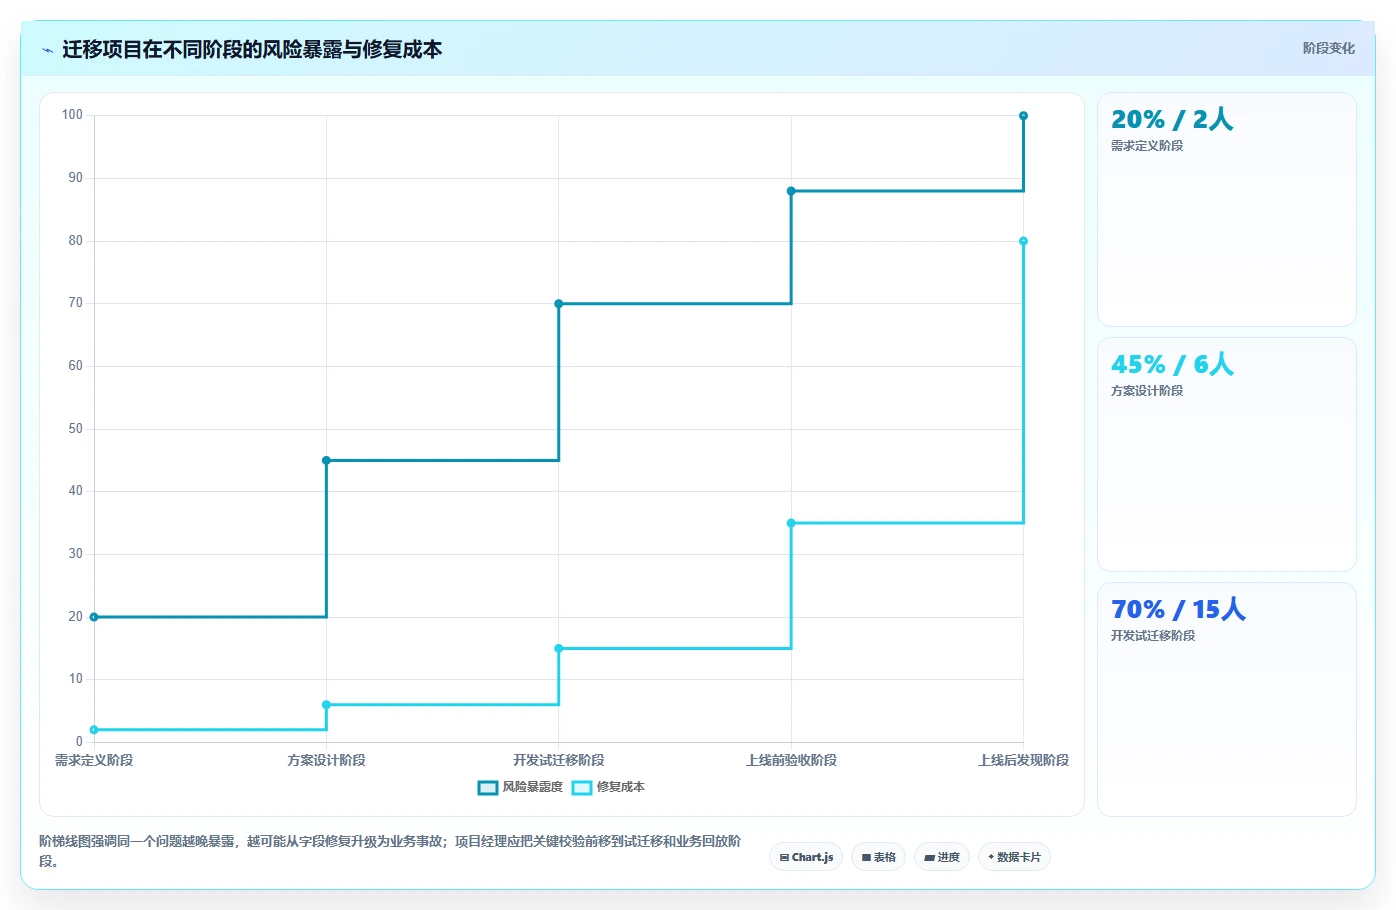Click the chart icon beside the title
The image size is (1396, 910).
(47, 50)
